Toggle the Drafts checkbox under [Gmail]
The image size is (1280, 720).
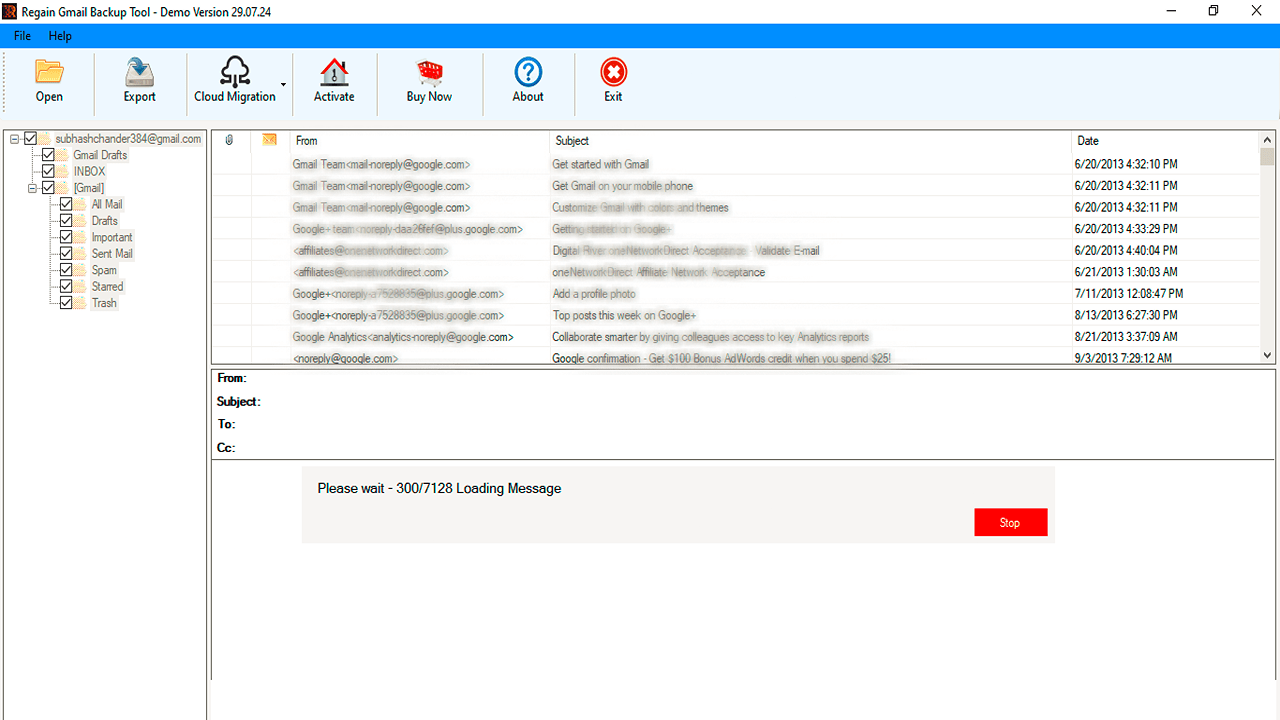point(66,221)
